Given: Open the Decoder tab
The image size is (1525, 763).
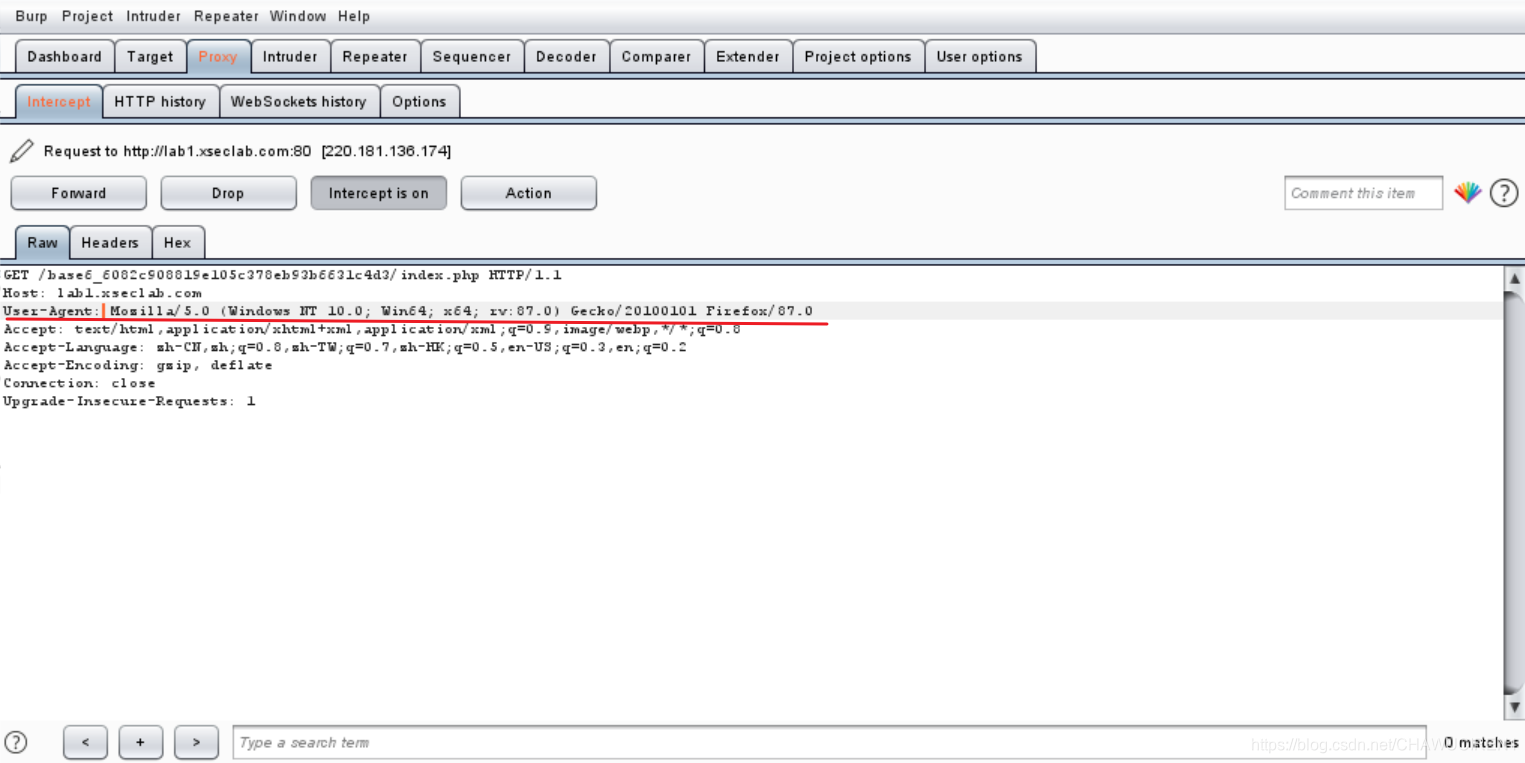Looking at the screenshot, I should 566,56.
